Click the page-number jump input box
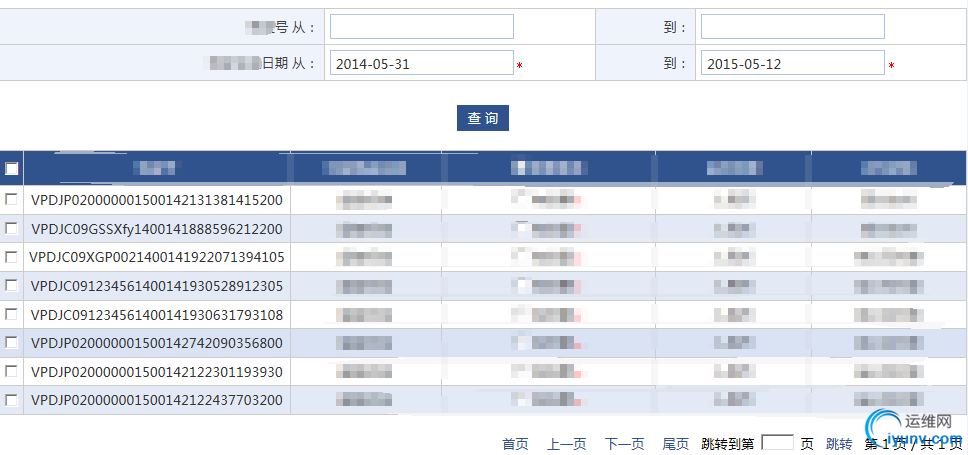The width and height of the screenshot is (968, 455). click(x=778, y=443)
